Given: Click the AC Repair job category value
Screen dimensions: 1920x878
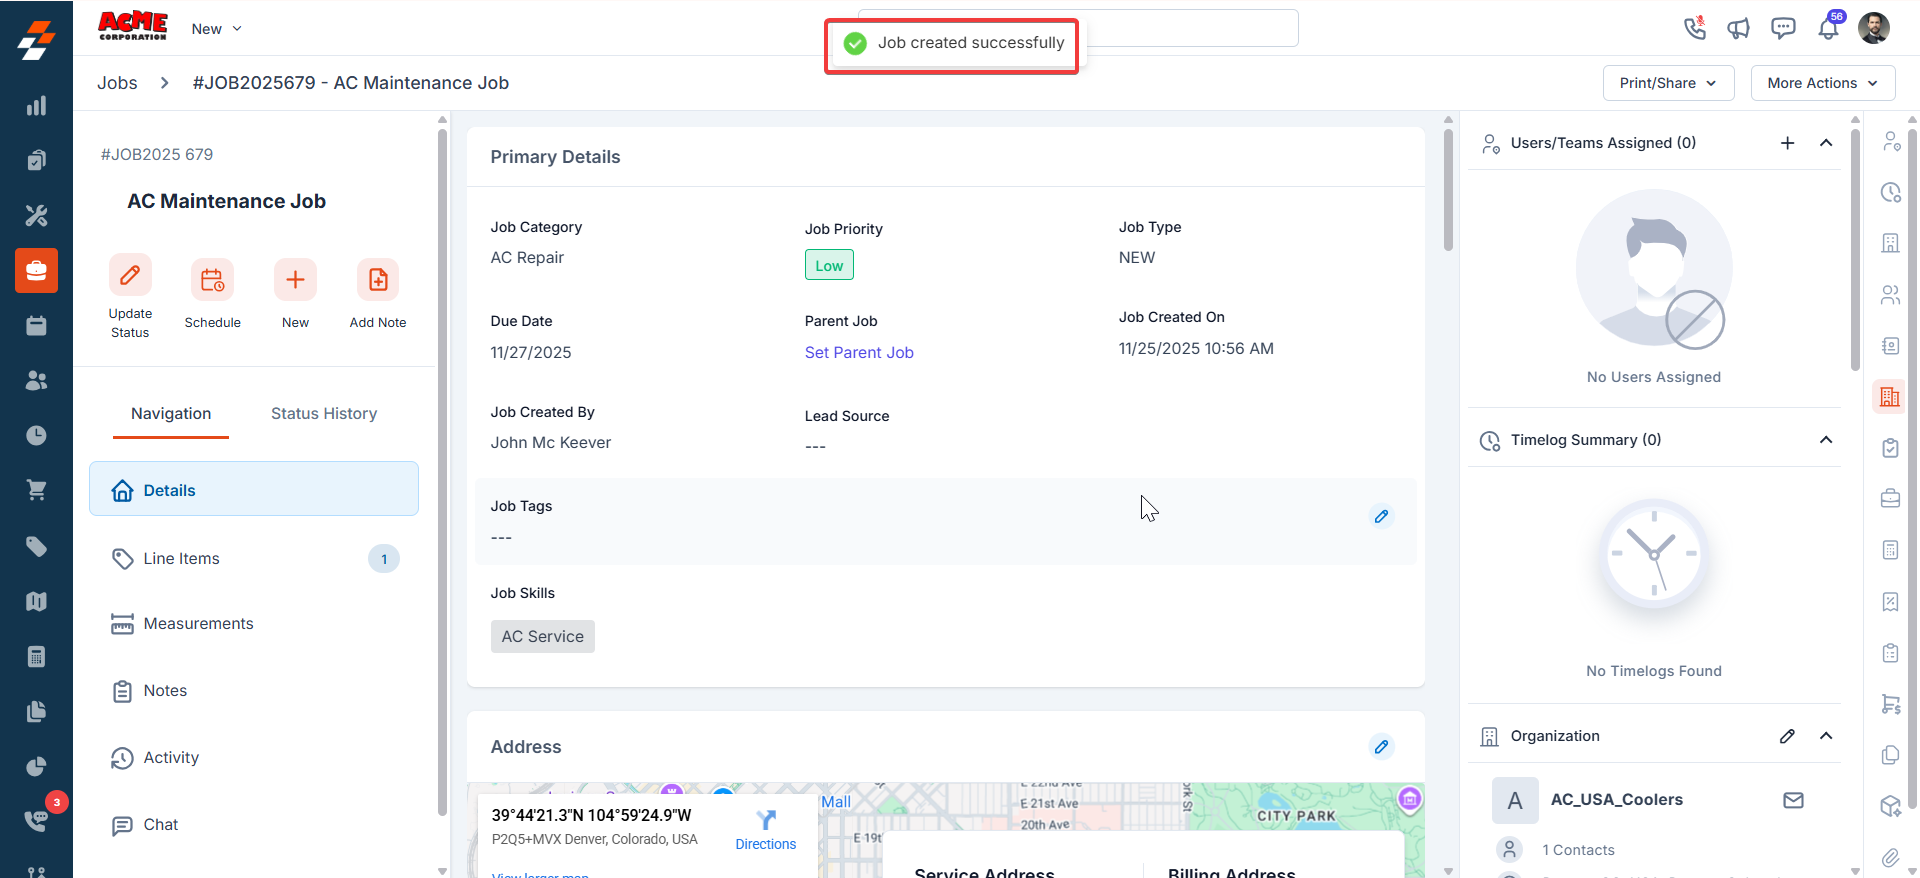Looking at the screenshot, I should pos(527,257).
